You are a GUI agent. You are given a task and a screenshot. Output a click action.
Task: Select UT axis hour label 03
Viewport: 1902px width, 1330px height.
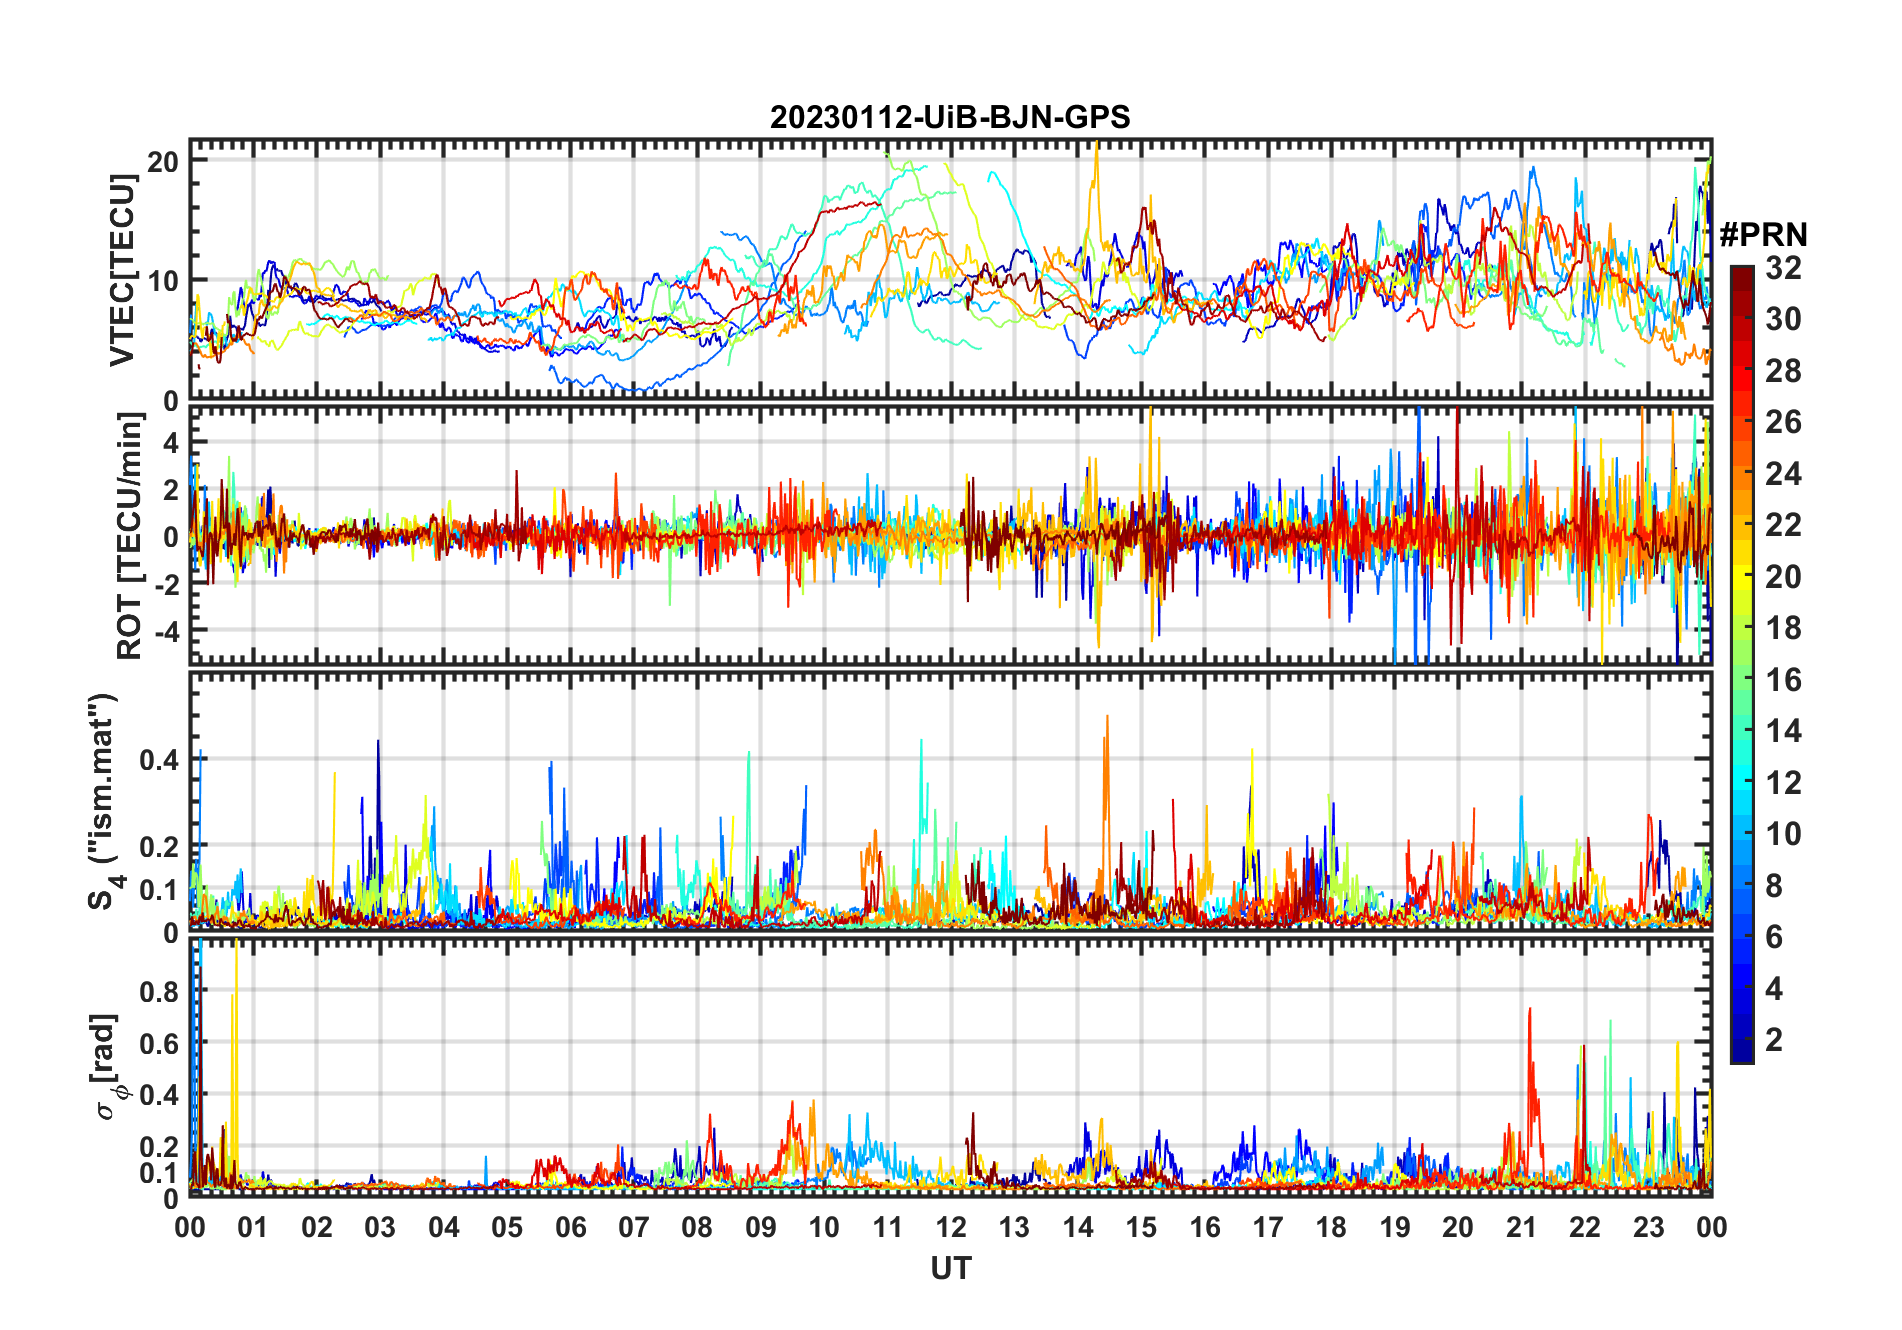[380, 1227]
